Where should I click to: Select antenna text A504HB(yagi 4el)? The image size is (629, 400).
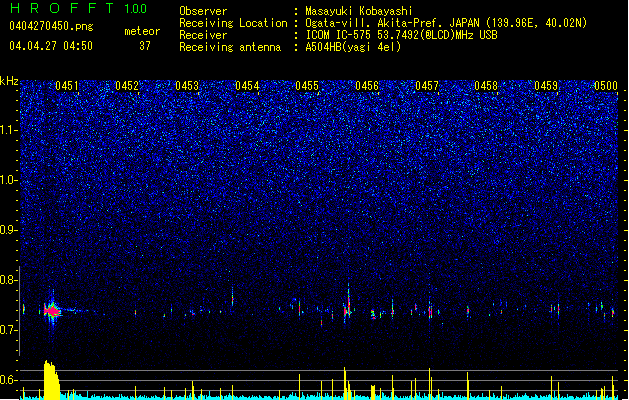pos(353,47)
